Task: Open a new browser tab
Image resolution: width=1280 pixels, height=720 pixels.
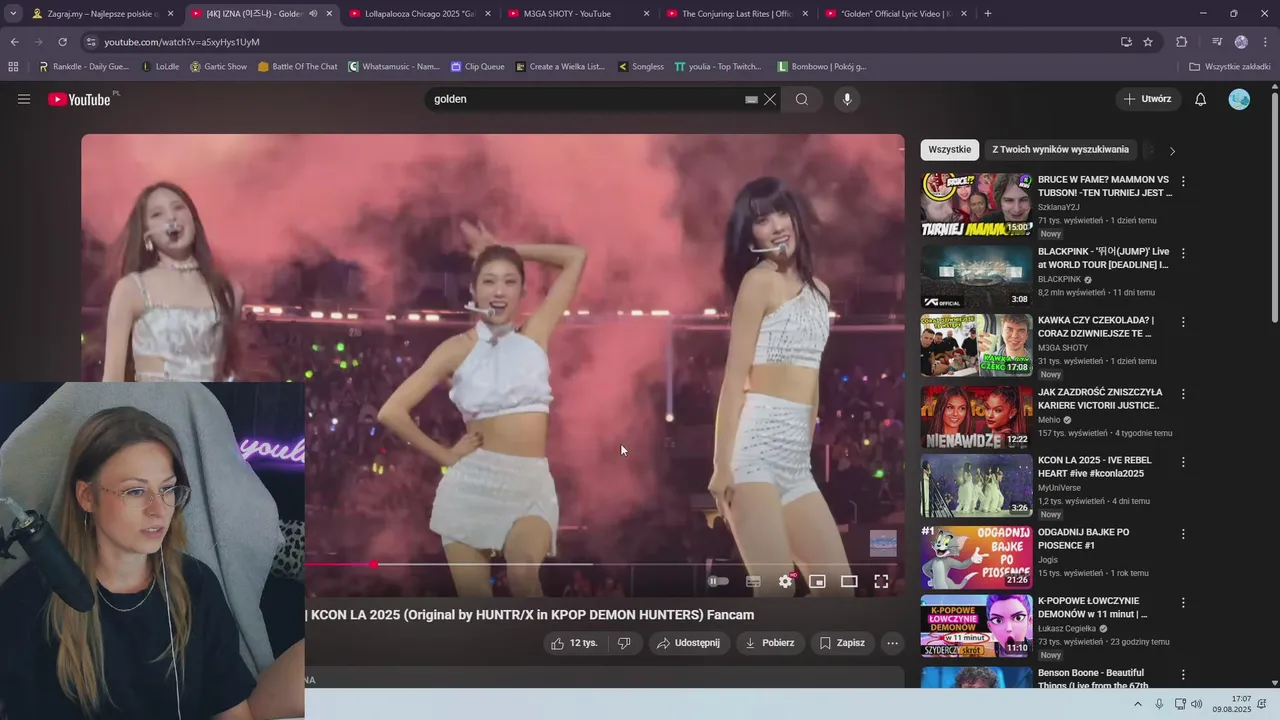Action: click(x=988, y=14)
